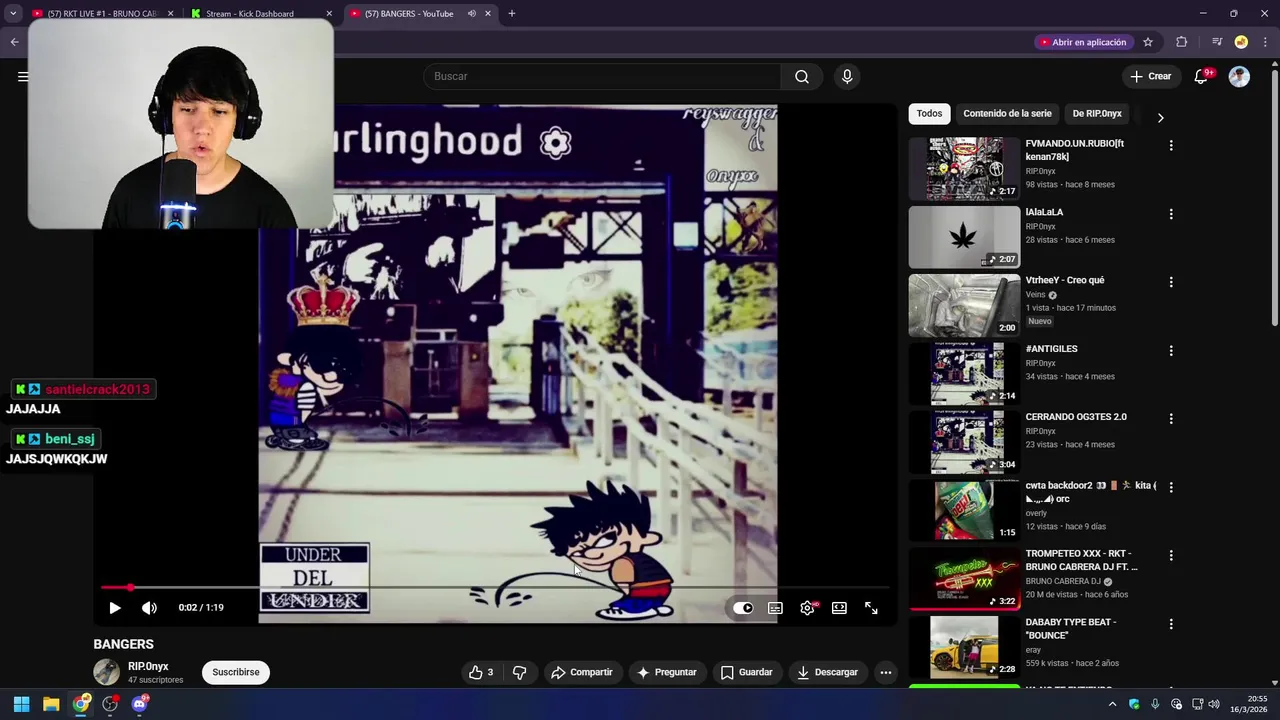Select the De RIP.0nyx filter chip
This screenshot has height=720, width=1280.
[1097, 114]
